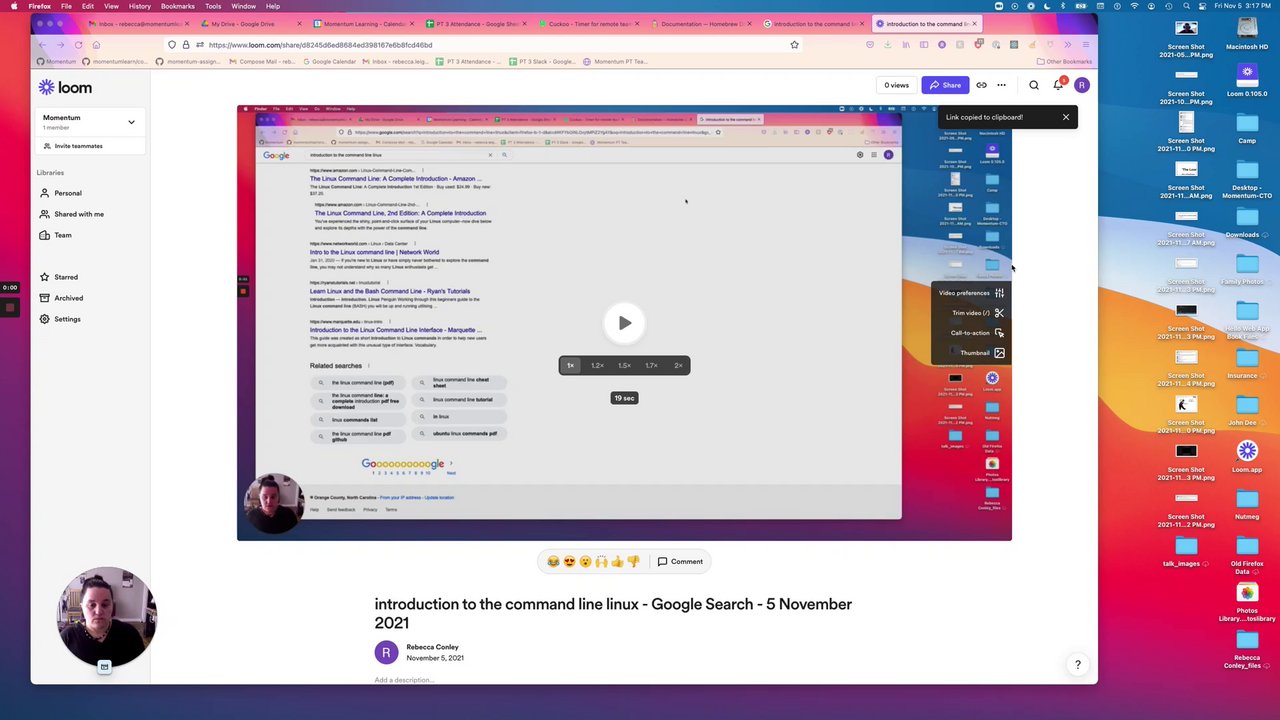Set playback speed to 1.7x
This screenshot has width=1280, height=720.
coord(651,366)
